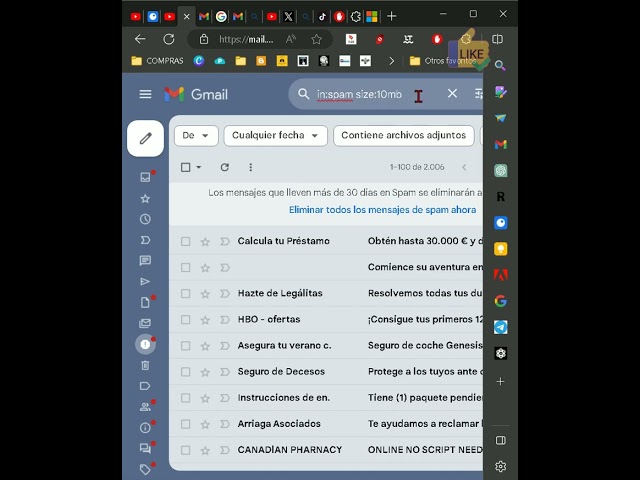The width and height of the screenshot is (640, 480).
Task: Clear the Gmail search with X
Action: (452, 93)
